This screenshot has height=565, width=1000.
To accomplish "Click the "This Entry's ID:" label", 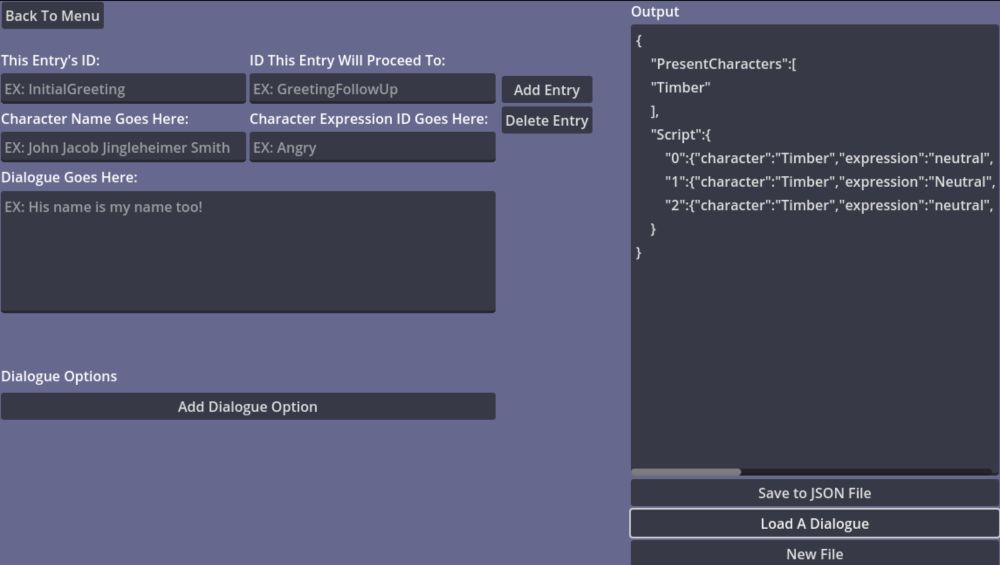I will pyautogui.click(x=50, y=61).
